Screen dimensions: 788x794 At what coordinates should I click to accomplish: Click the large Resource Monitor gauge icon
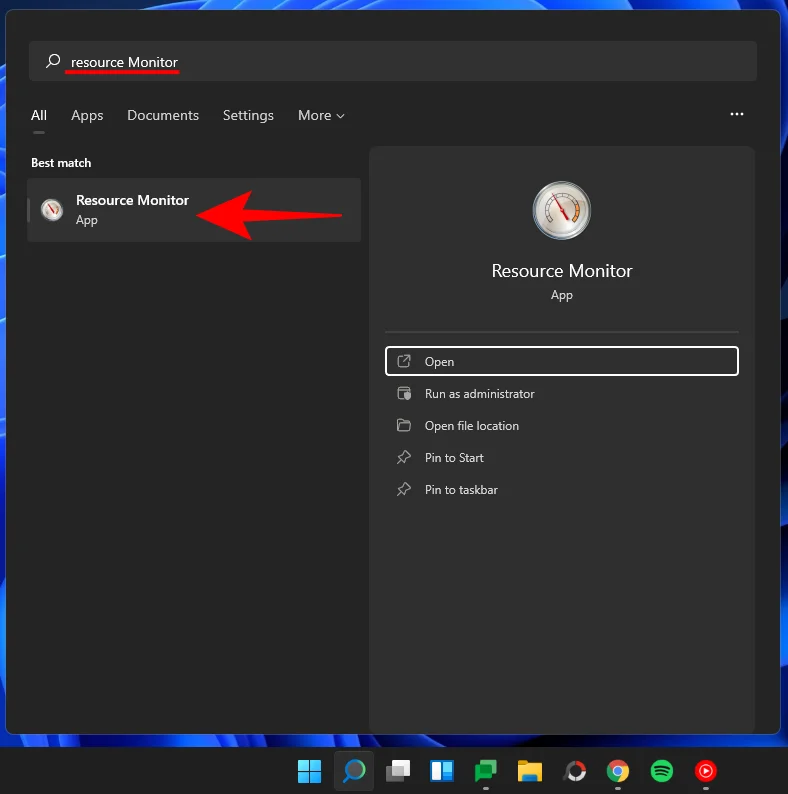click(x=562, y=211)
